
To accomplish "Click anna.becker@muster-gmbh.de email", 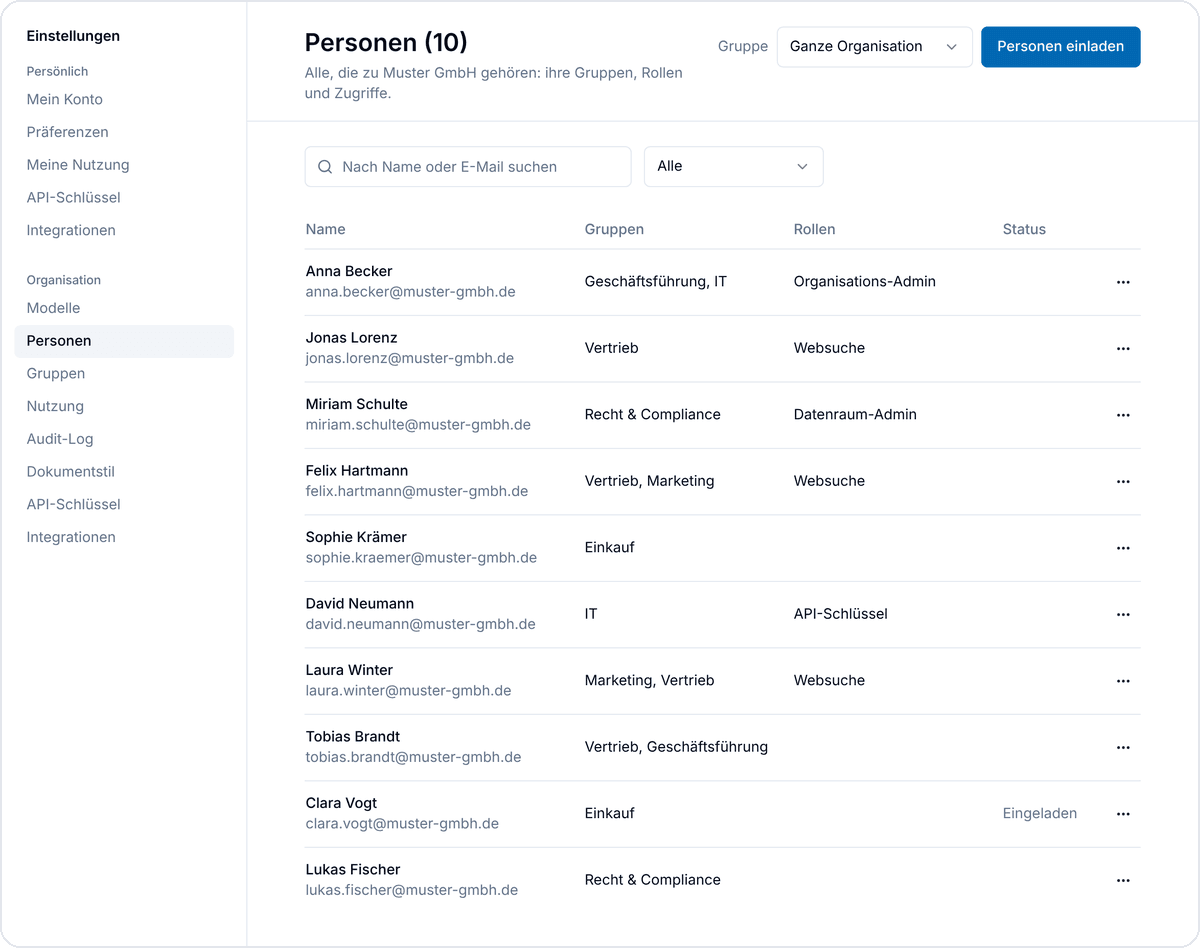I will coord(411,292).
